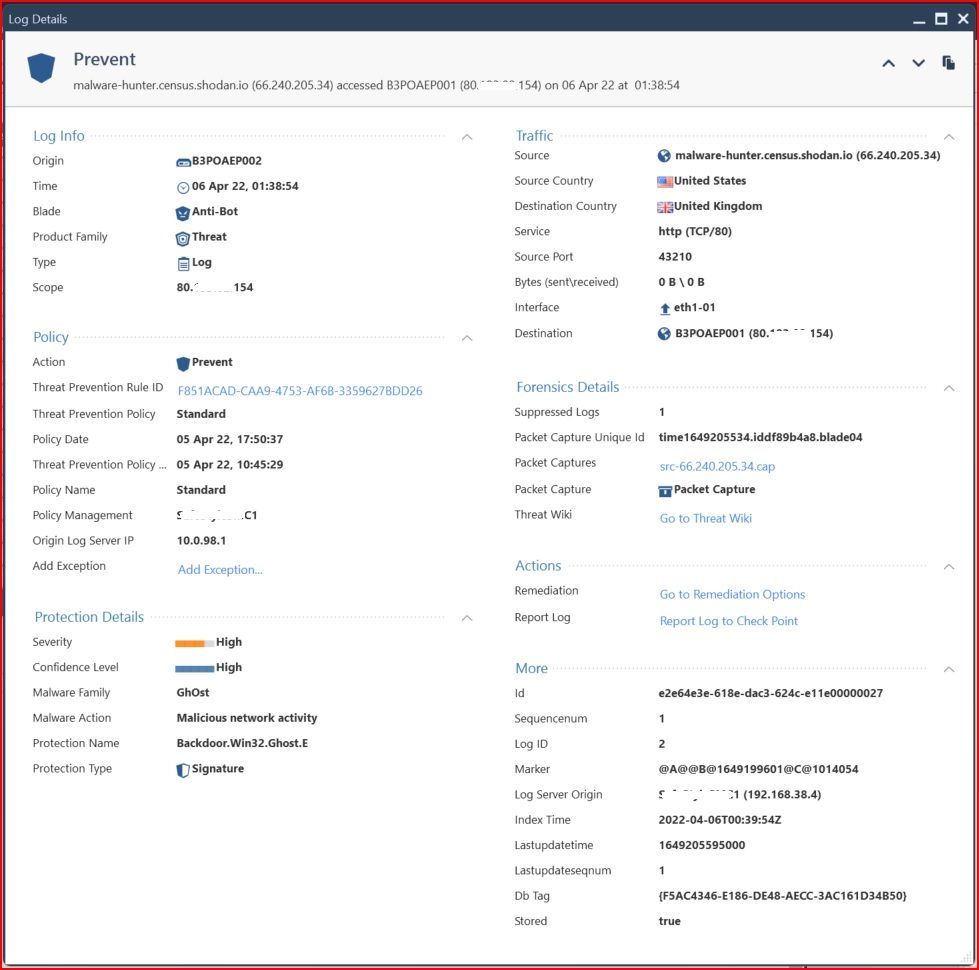Select the http (TCP/80) service value
The width and height of the screenshot is (979, 970).
point(695,232)
